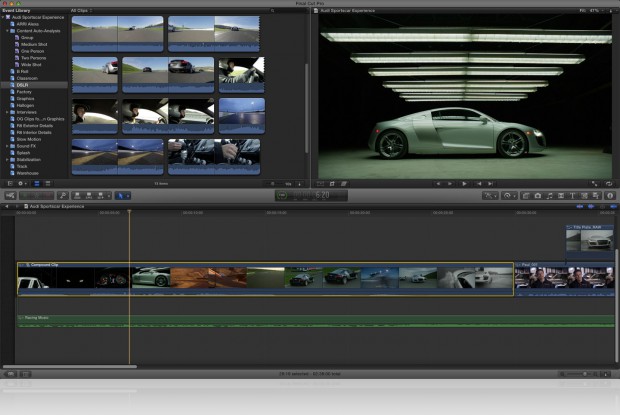The width and height of the screenshot is (620, 415).
Task: Open the Music and Sound browser
Action: pos(550,195)
